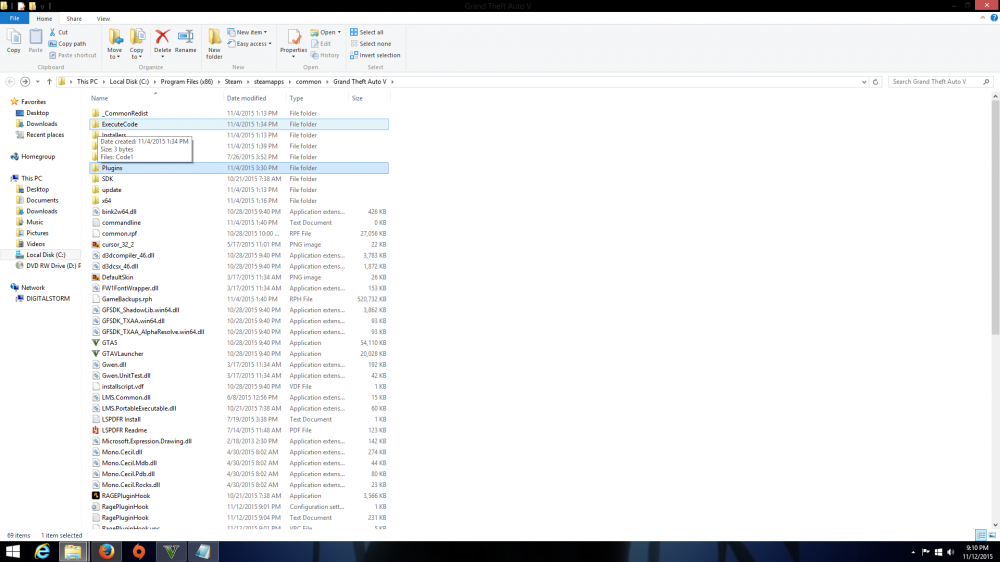Click the file list vertical scrollbar
1000x562 pixels.
click(x=995, y=217)
